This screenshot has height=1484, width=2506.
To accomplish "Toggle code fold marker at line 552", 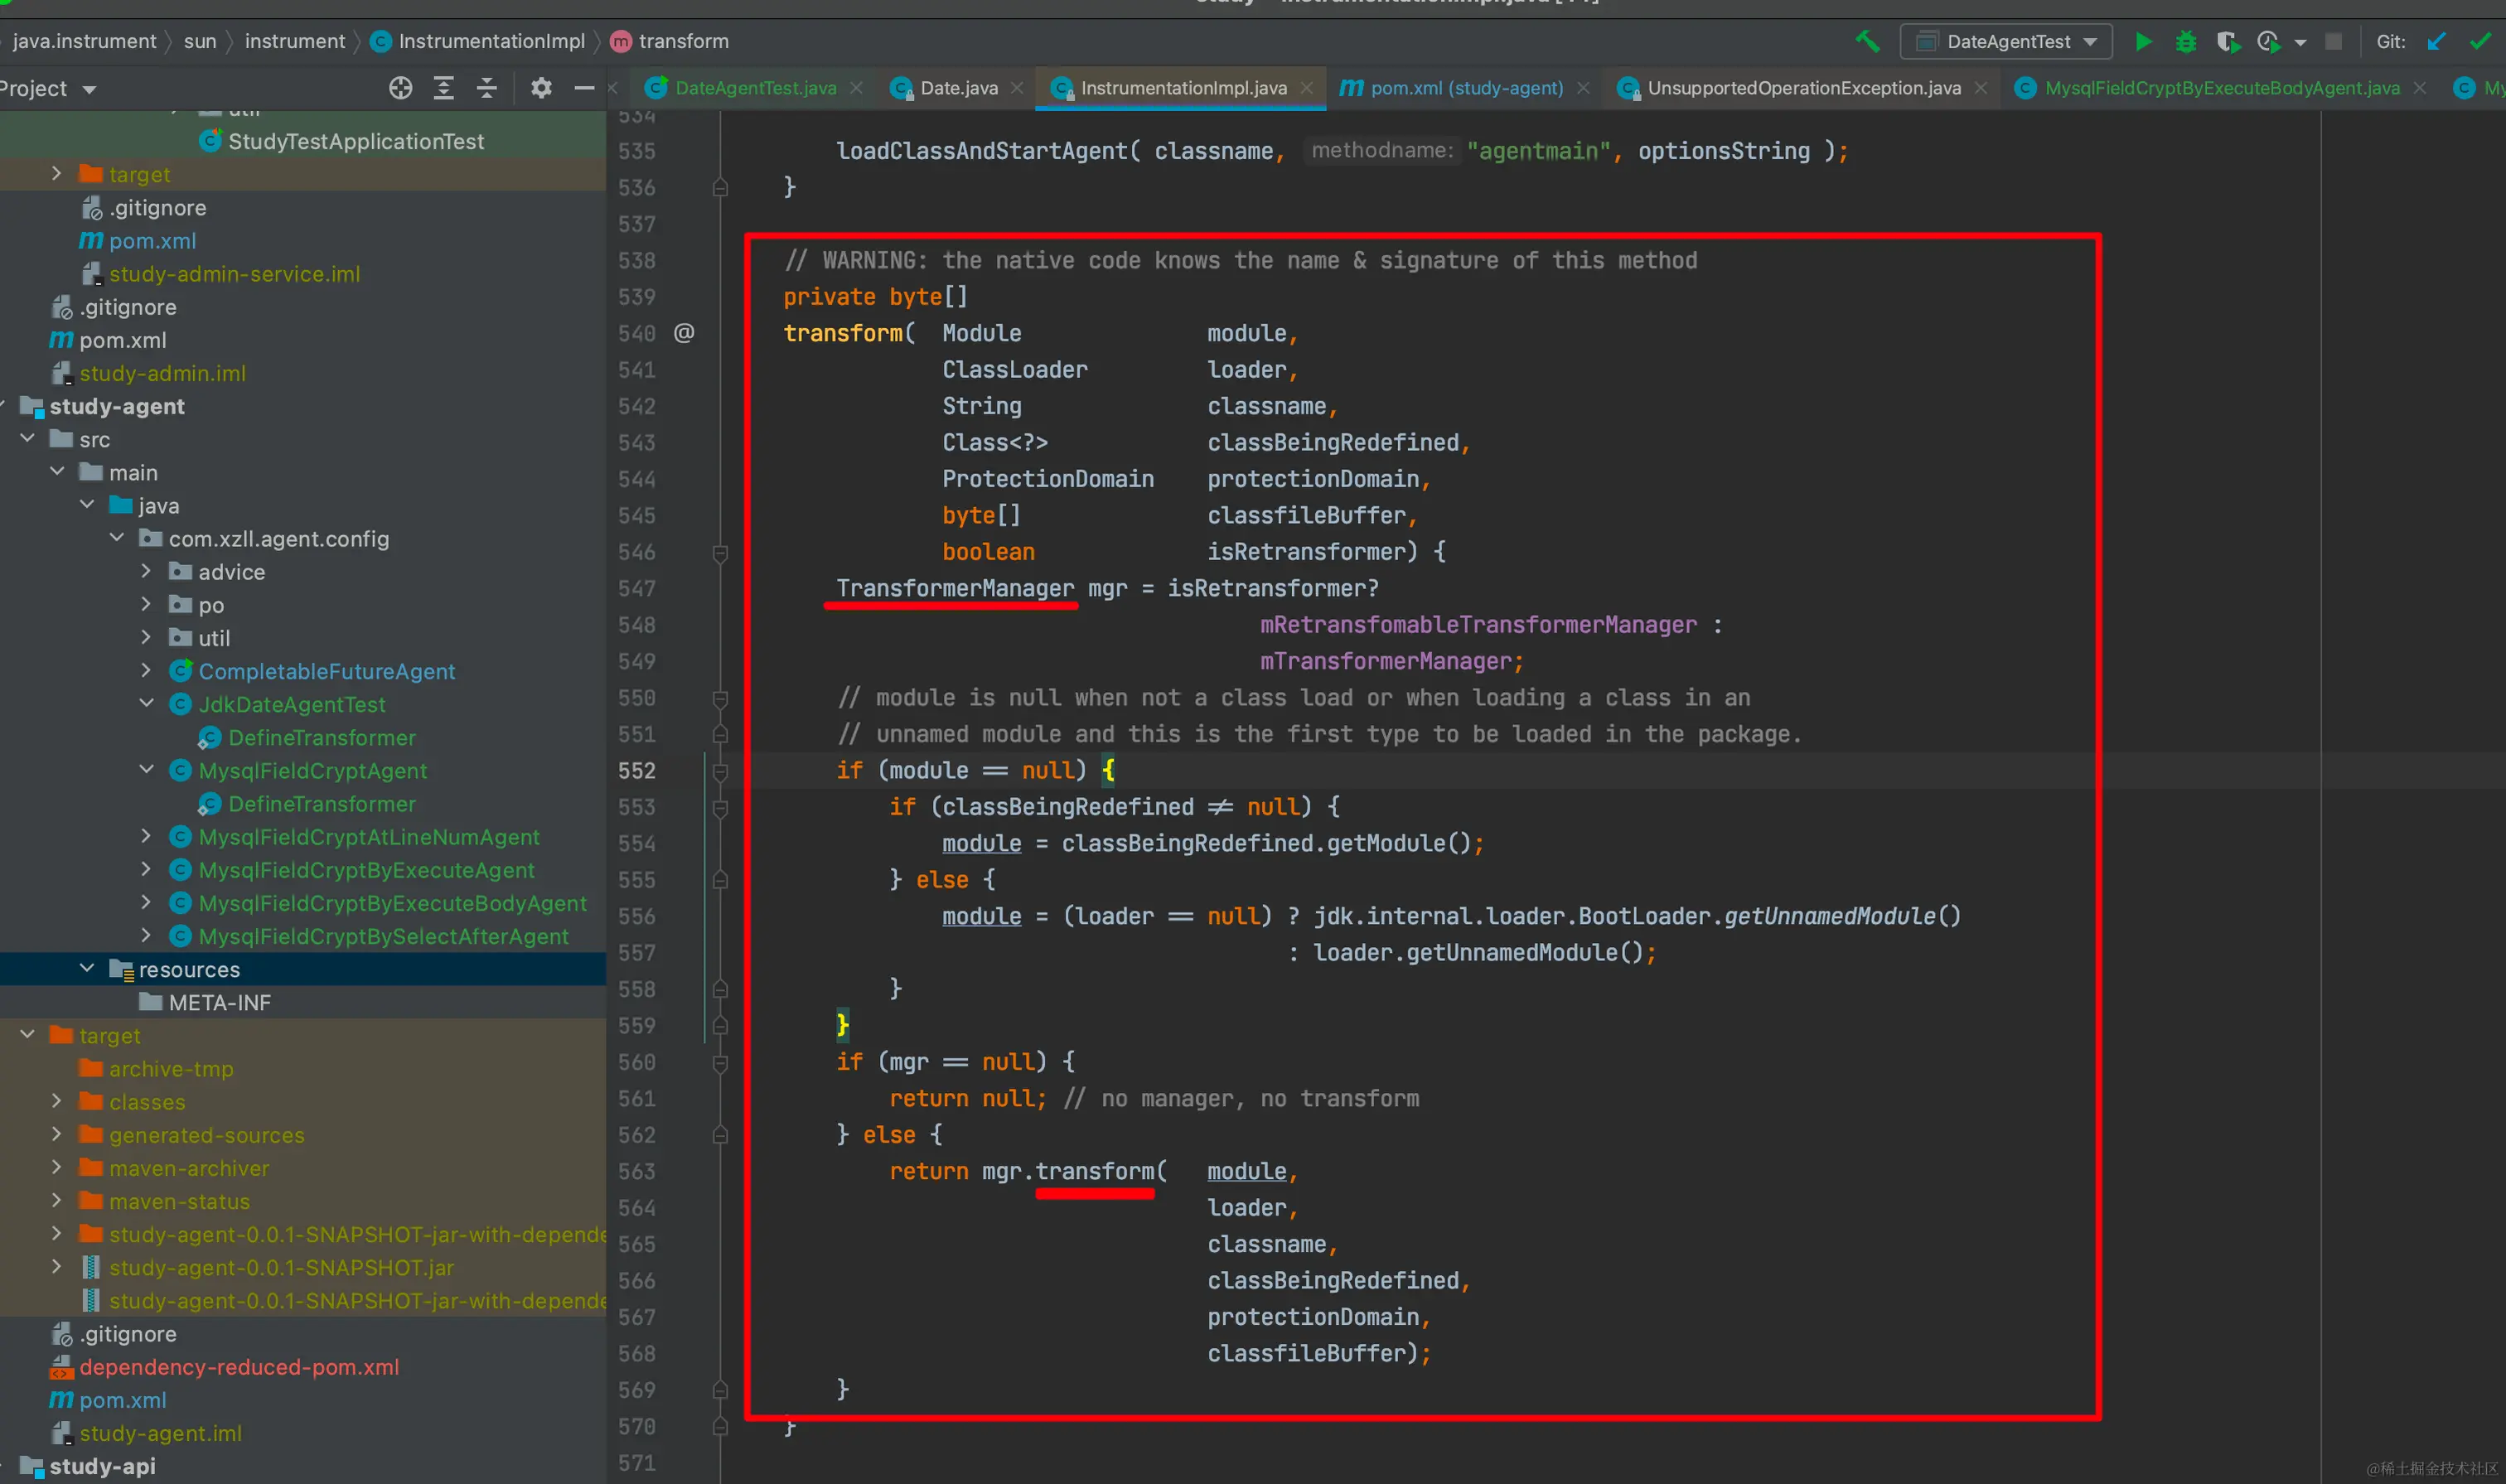I will 720,771.
